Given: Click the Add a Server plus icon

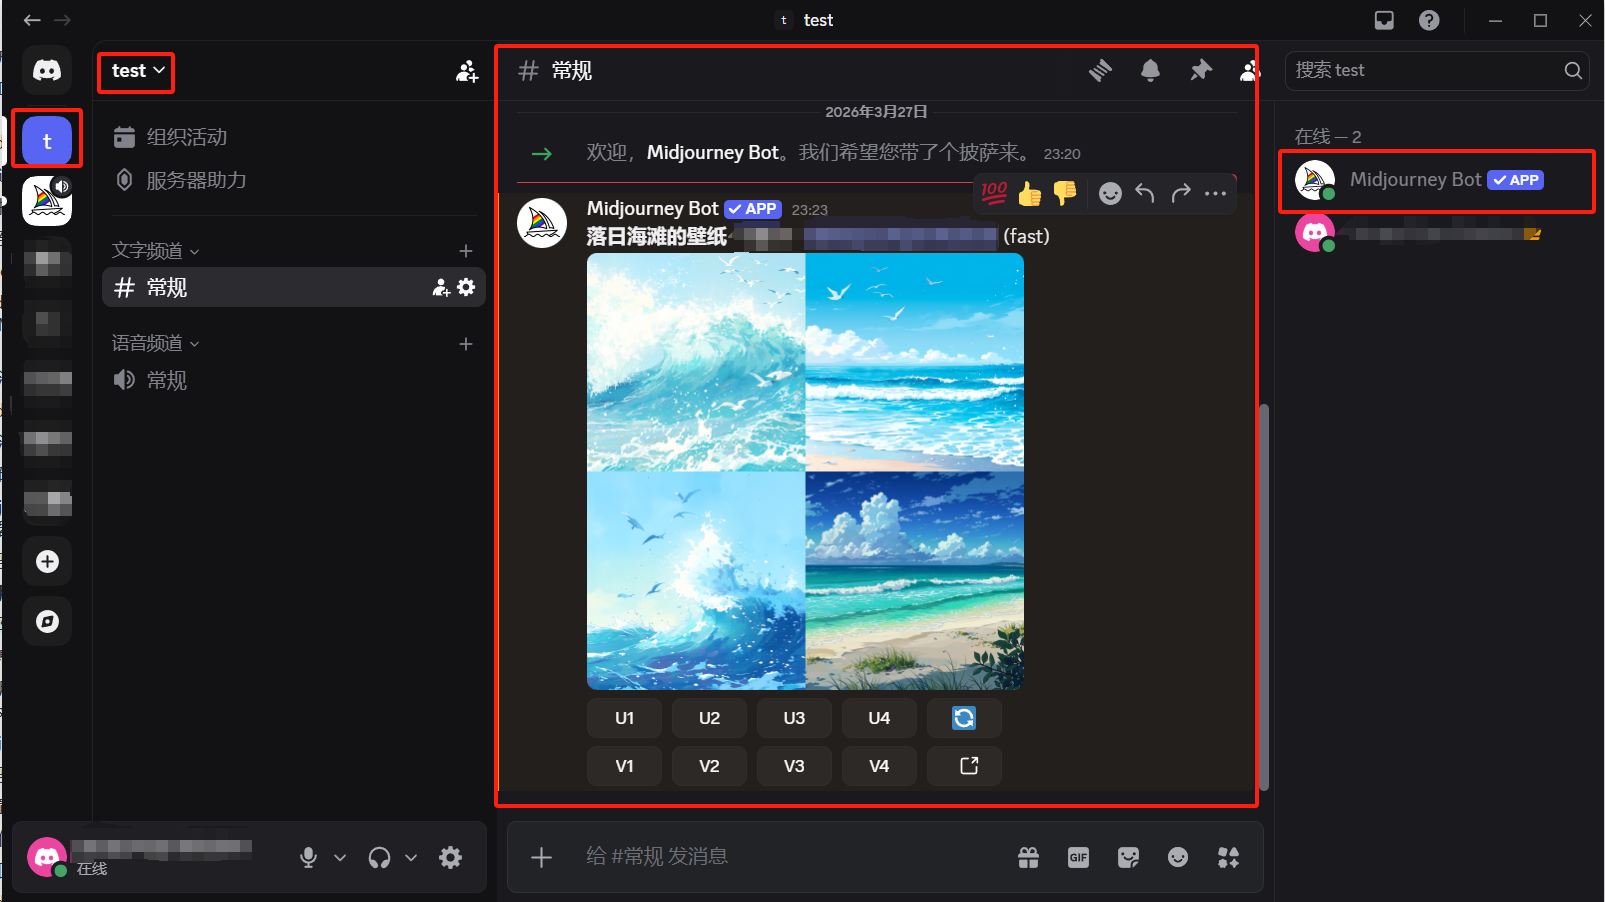Looking at the screenshot, I should click(47, 562).
